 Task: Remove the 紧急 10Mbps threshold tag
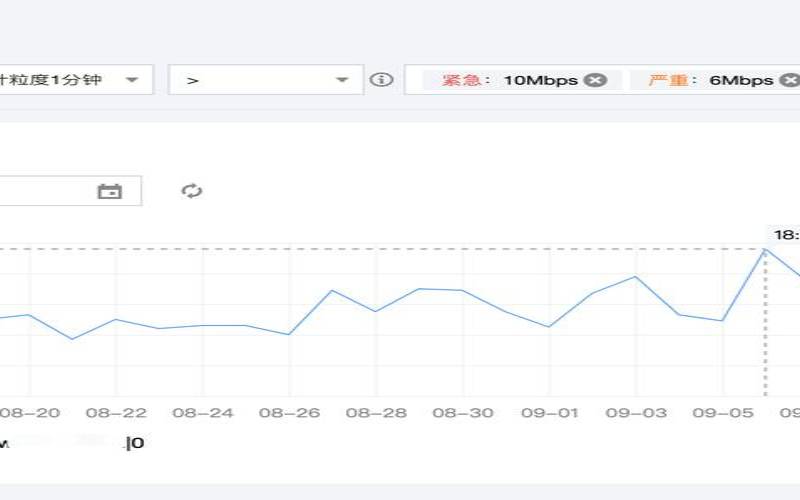pyautogui.click(x=595, y=80)
